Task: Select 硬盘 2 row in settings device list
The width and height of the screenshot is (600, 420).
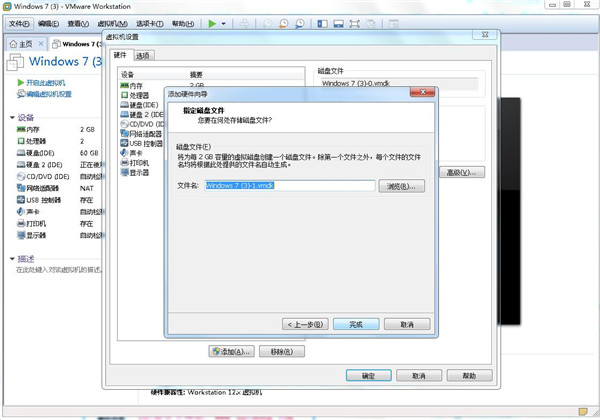Action: pos(142,114)
